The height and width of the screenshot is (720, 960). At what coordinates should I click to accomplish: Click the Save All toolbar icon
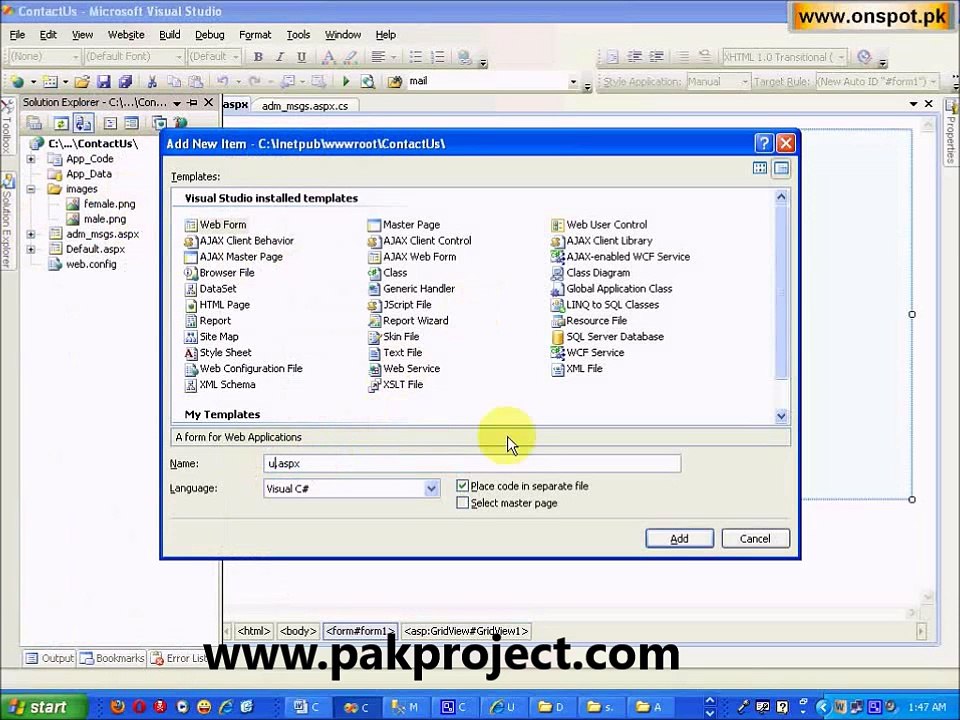click(126, 81)
